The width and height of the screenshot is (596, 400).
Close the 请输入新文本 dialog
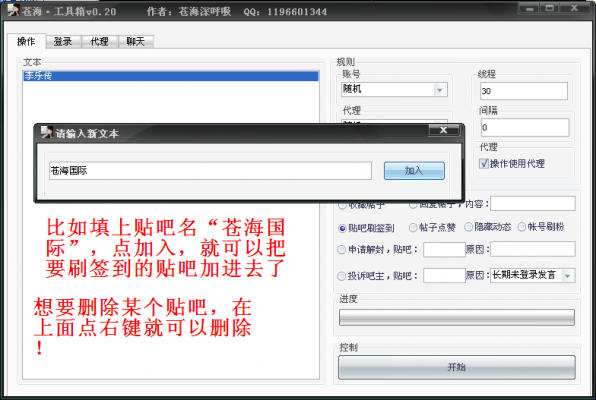tap(444, 130)
